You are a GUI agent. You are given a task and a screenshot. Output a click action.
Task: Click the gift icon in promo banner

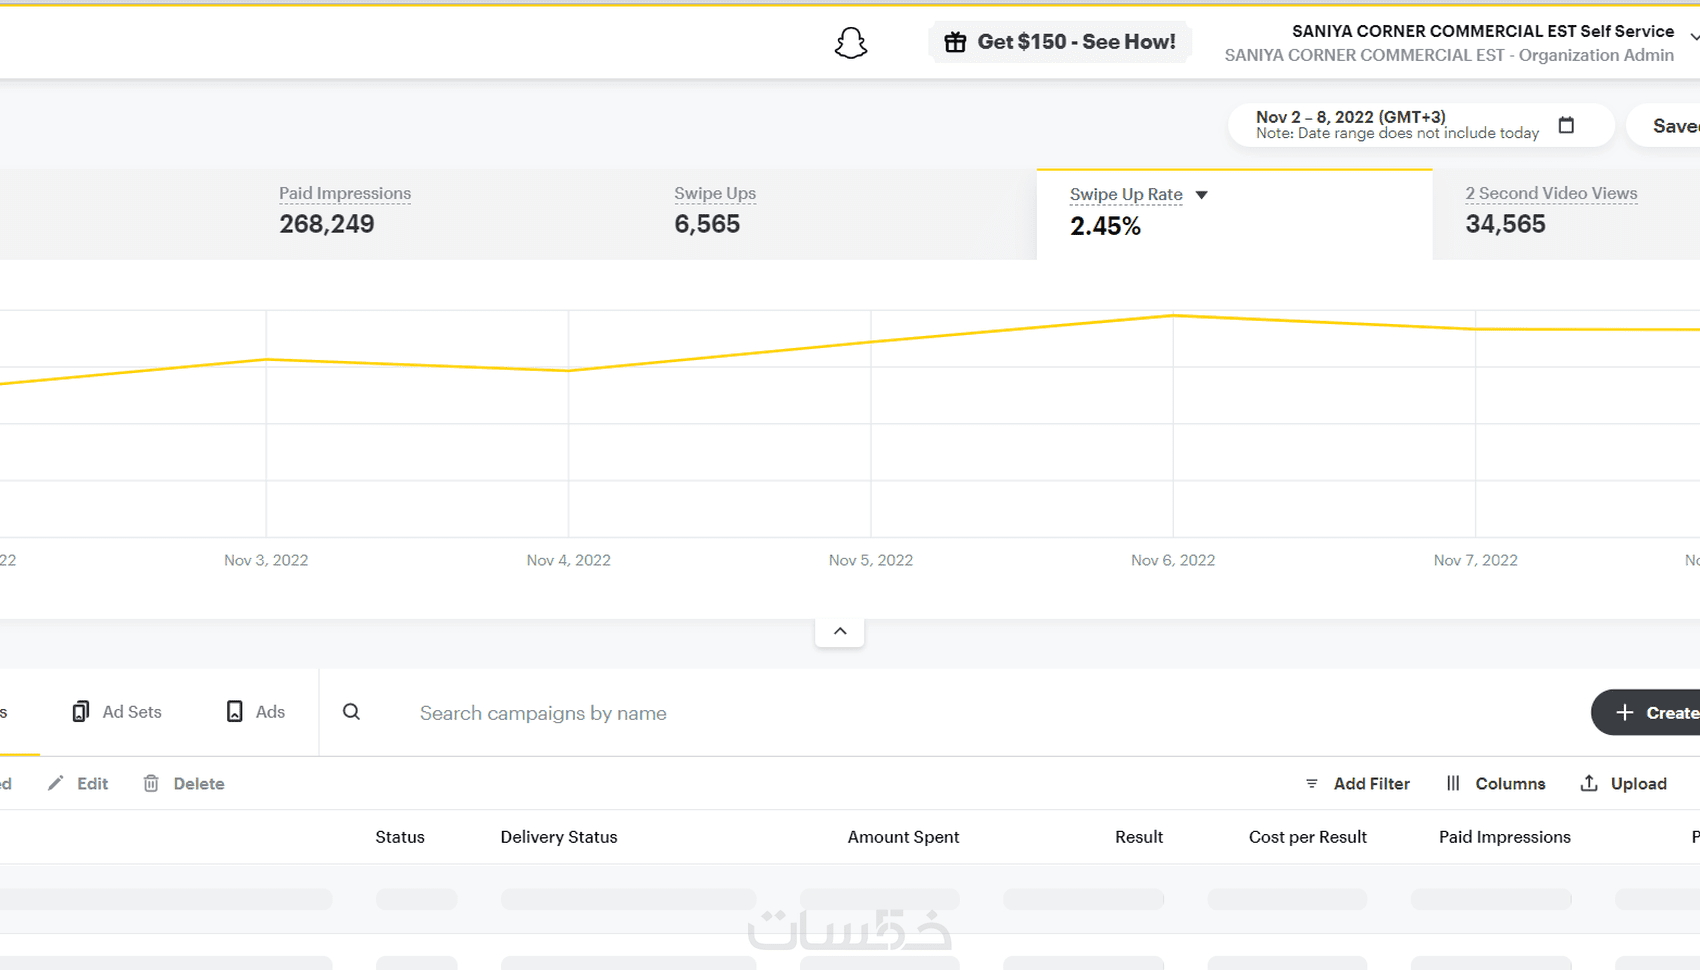[955, 42]
